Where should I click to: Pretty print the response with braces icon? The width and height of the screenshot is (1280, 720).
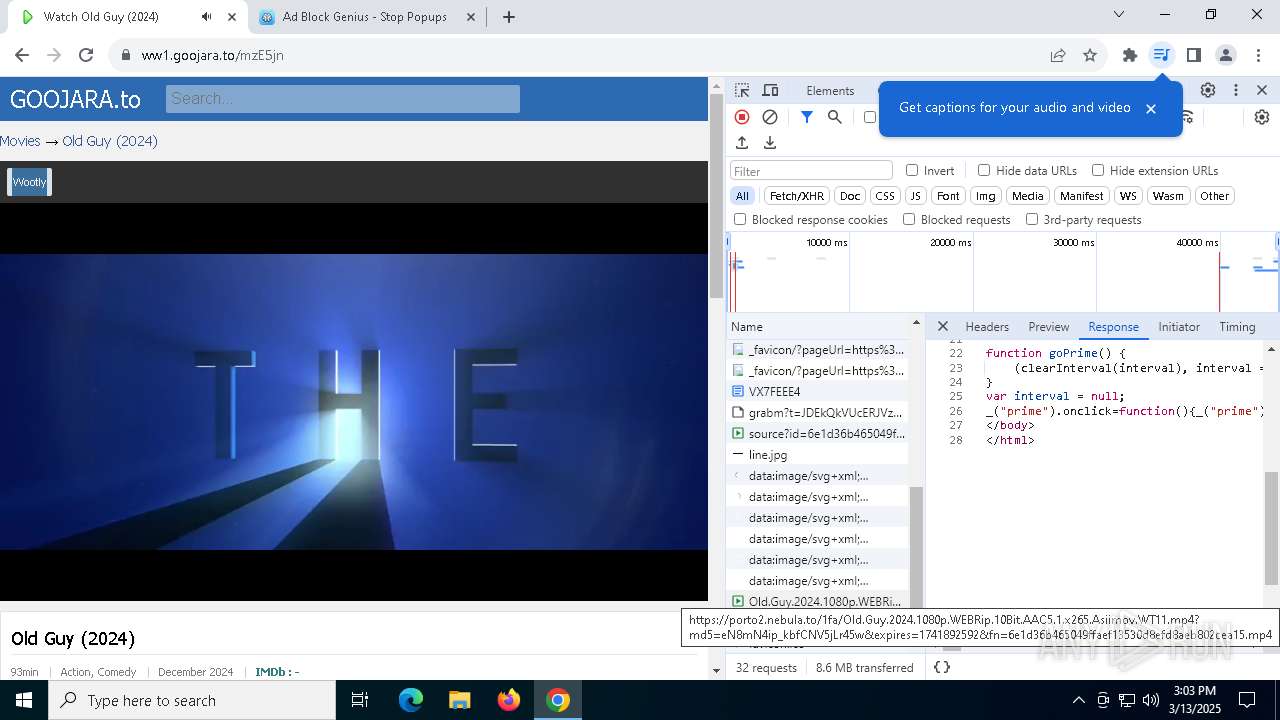(x=941, y=667)
